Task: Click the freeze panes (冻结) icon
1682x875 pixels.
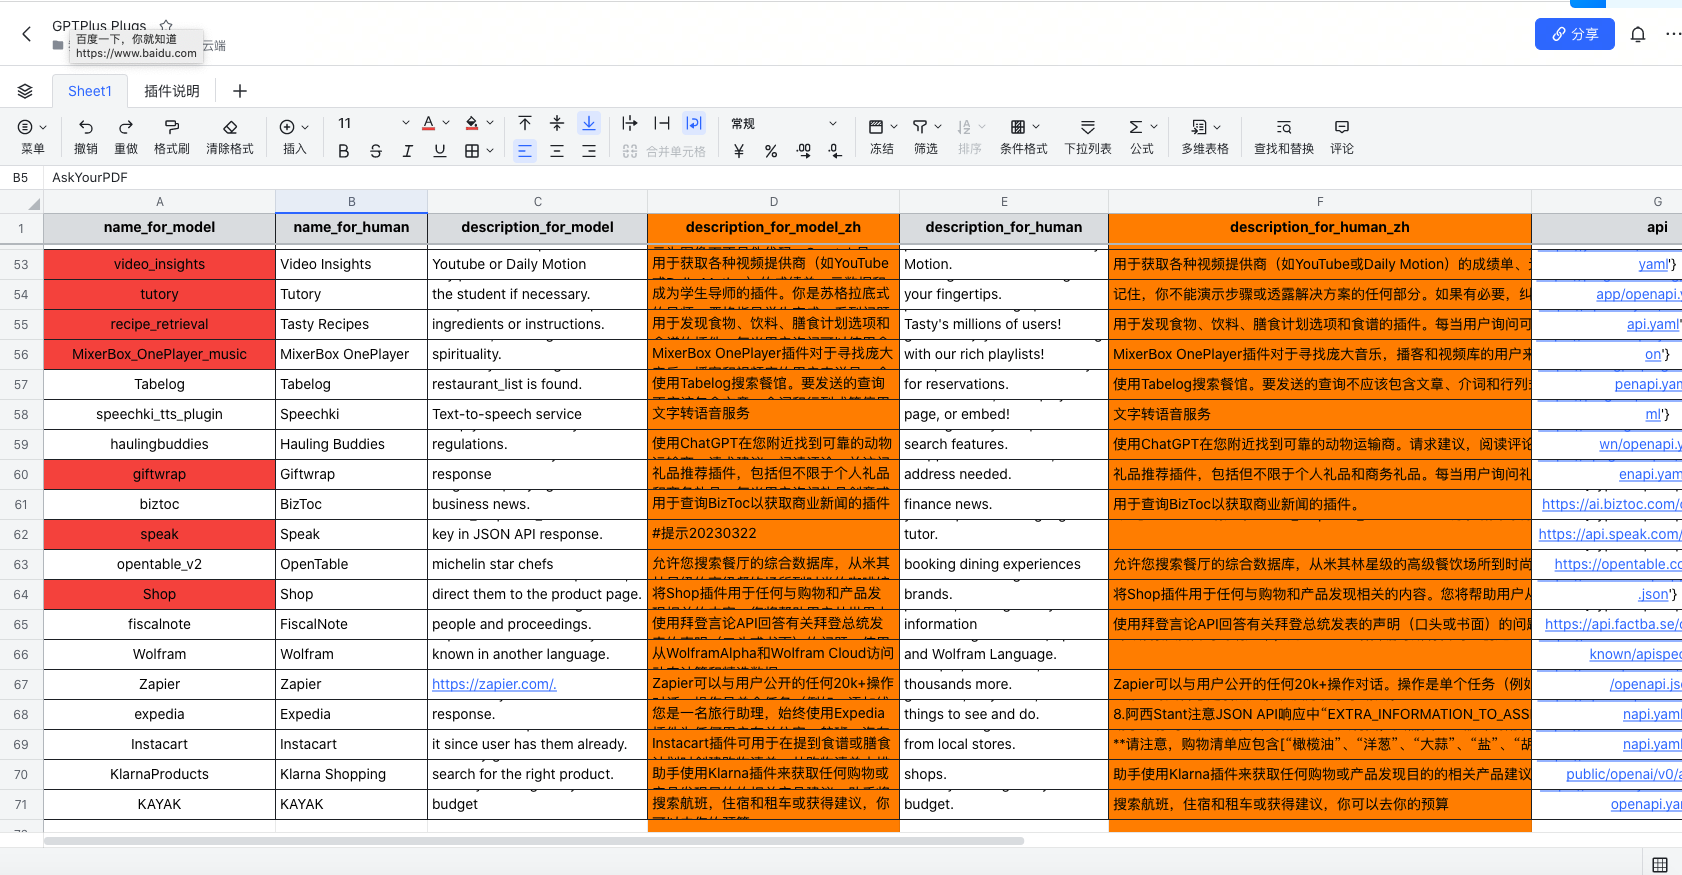Action: coord(876,127)
